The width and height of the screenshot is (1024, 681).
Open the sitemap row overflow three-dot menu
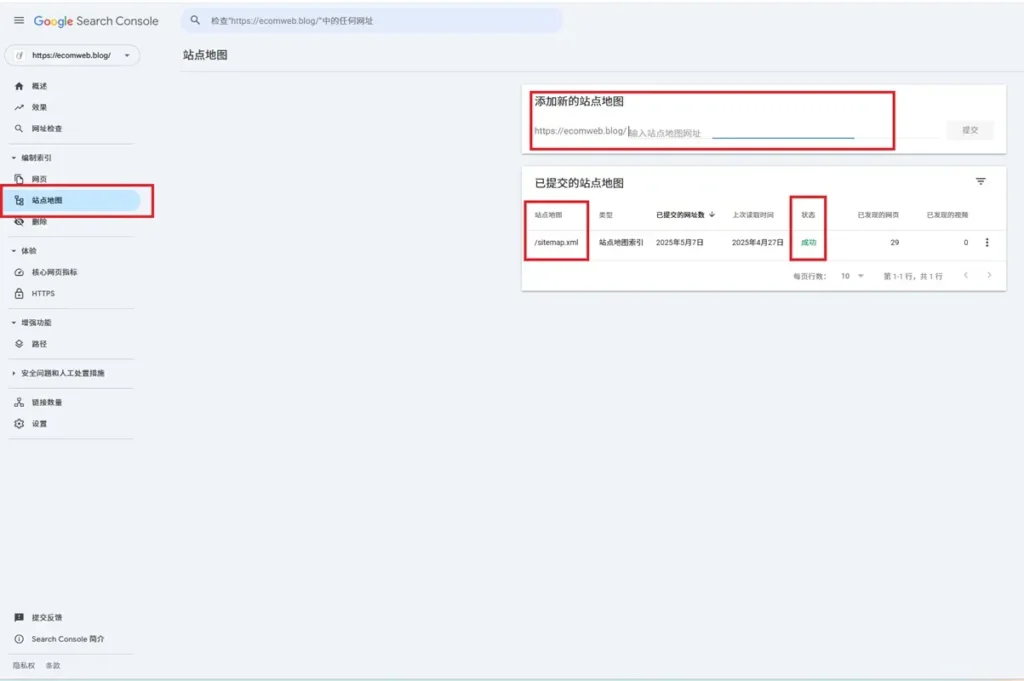[987, 242]
